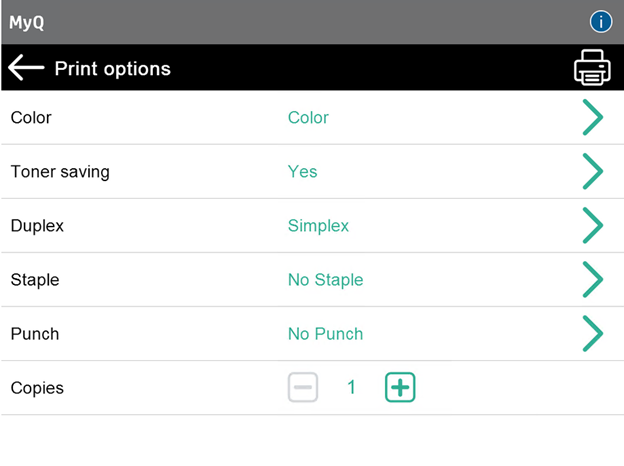Open the Staple options chevron
Screen dimensions: 624x466
click(593, 279)
